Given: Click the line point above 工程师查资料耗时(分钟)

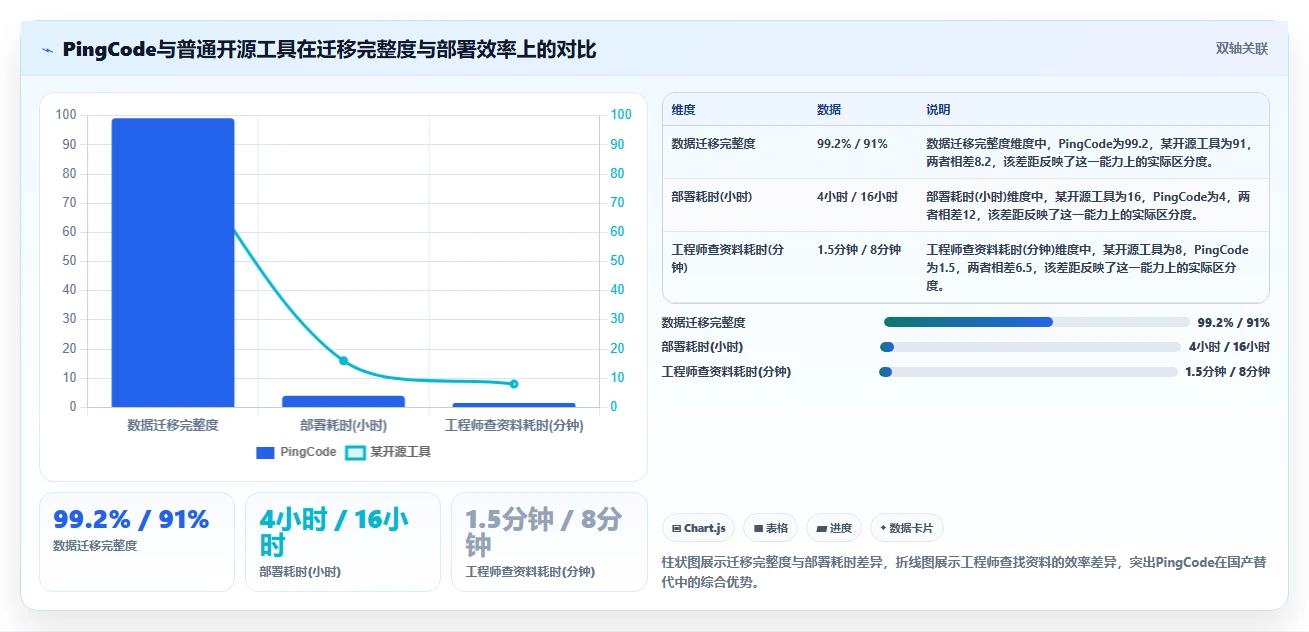Looking at the screenshot, I should [x=514, y=384].
